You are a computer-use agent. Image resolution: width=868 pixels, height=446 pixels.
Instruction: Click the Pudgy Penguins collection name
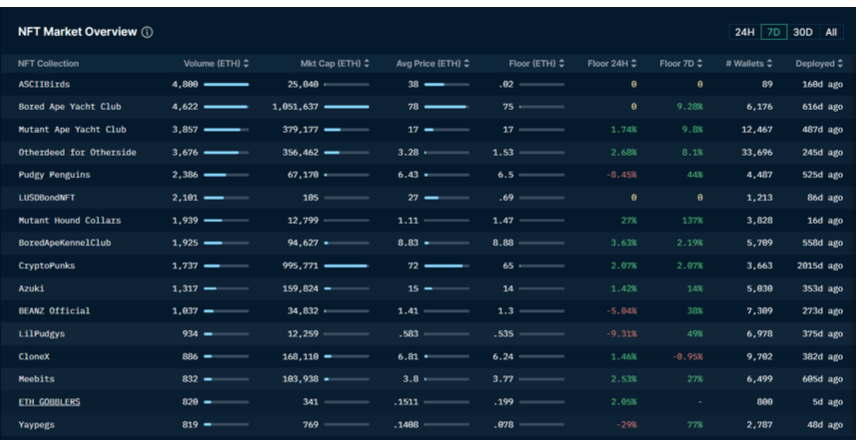click(55, 174)
